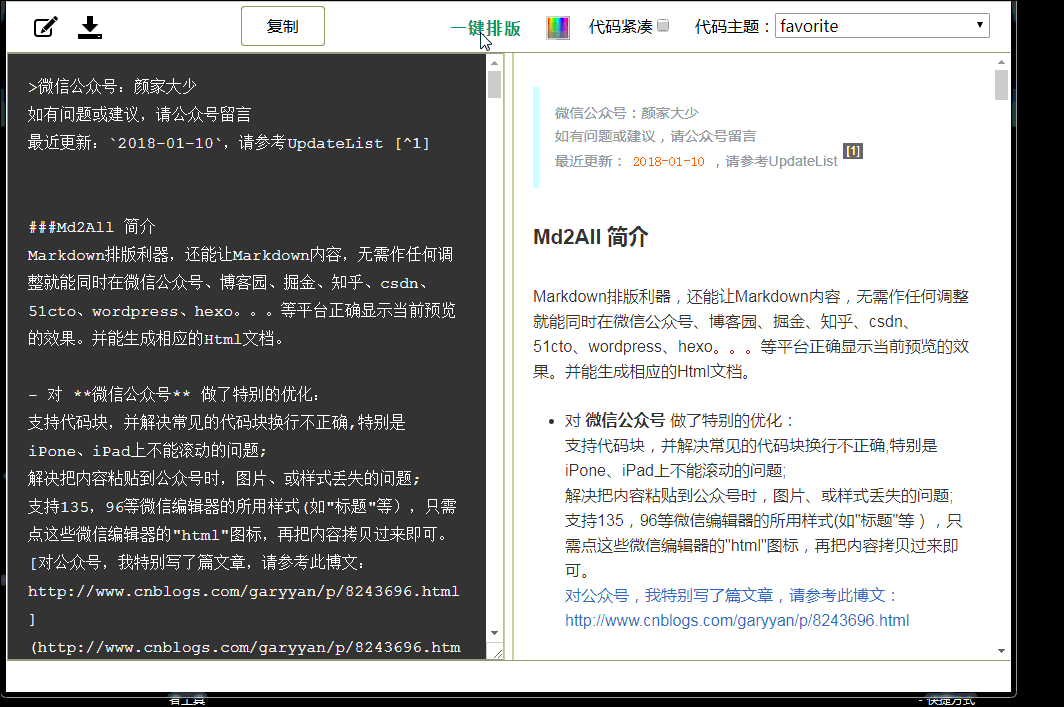Open the 代码主题 favorite dropdown
The height and width of the screenshot is (707, 1064).
point(882,26)
